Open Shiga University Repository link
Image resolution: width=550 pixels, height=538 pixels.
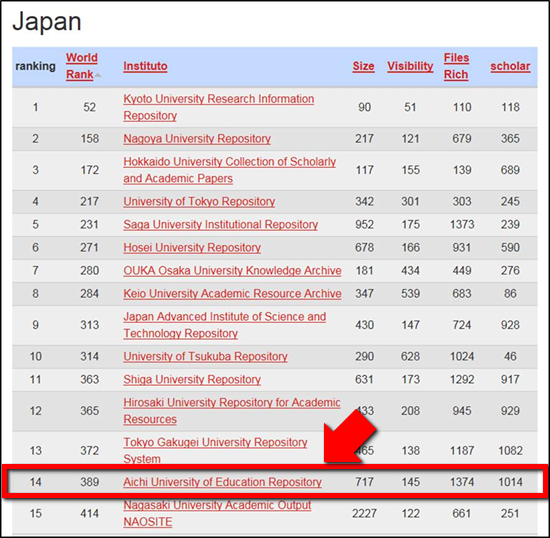(x=192, y=379)
